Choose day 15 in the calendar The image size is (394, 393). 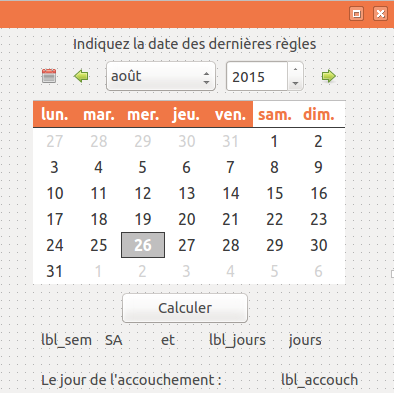click(x=274, y=193)
